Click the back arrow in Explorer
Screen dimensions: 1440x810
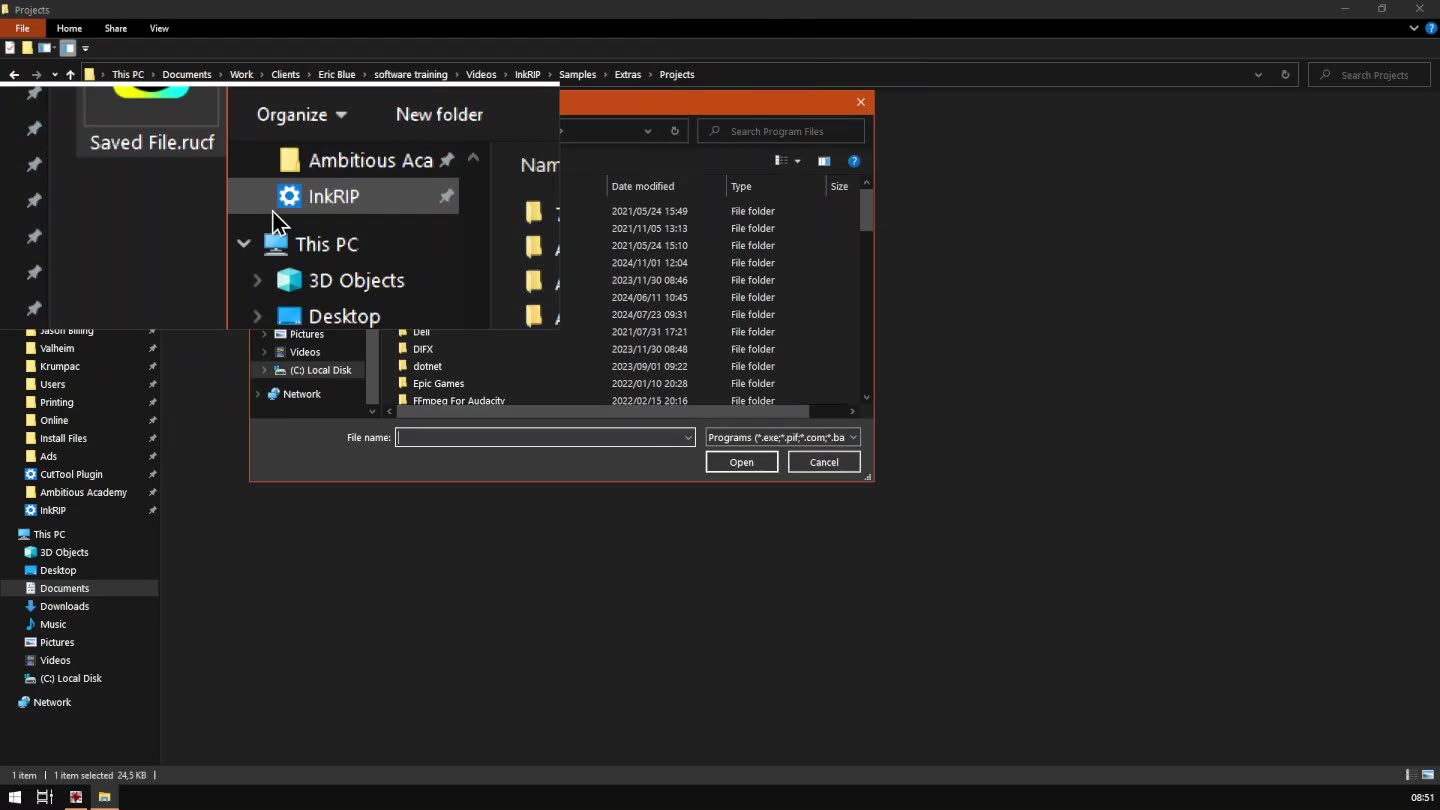tap(14, 75)
